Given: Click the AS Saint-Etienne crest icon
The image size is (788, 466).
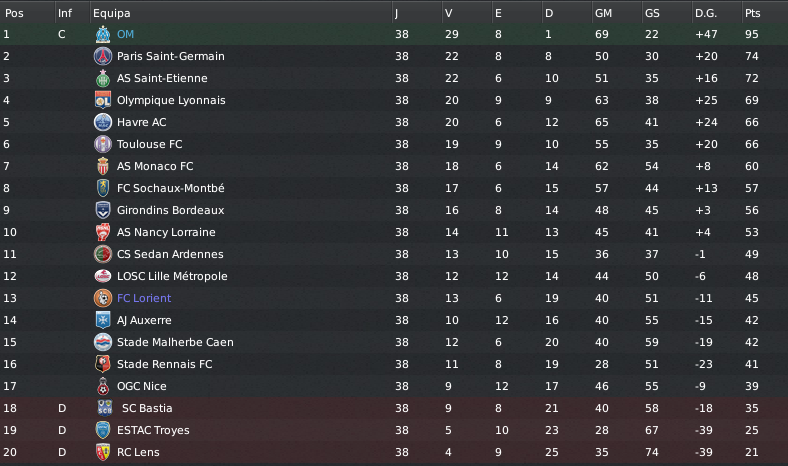Looking at the screenshot, I should [102, 78].
